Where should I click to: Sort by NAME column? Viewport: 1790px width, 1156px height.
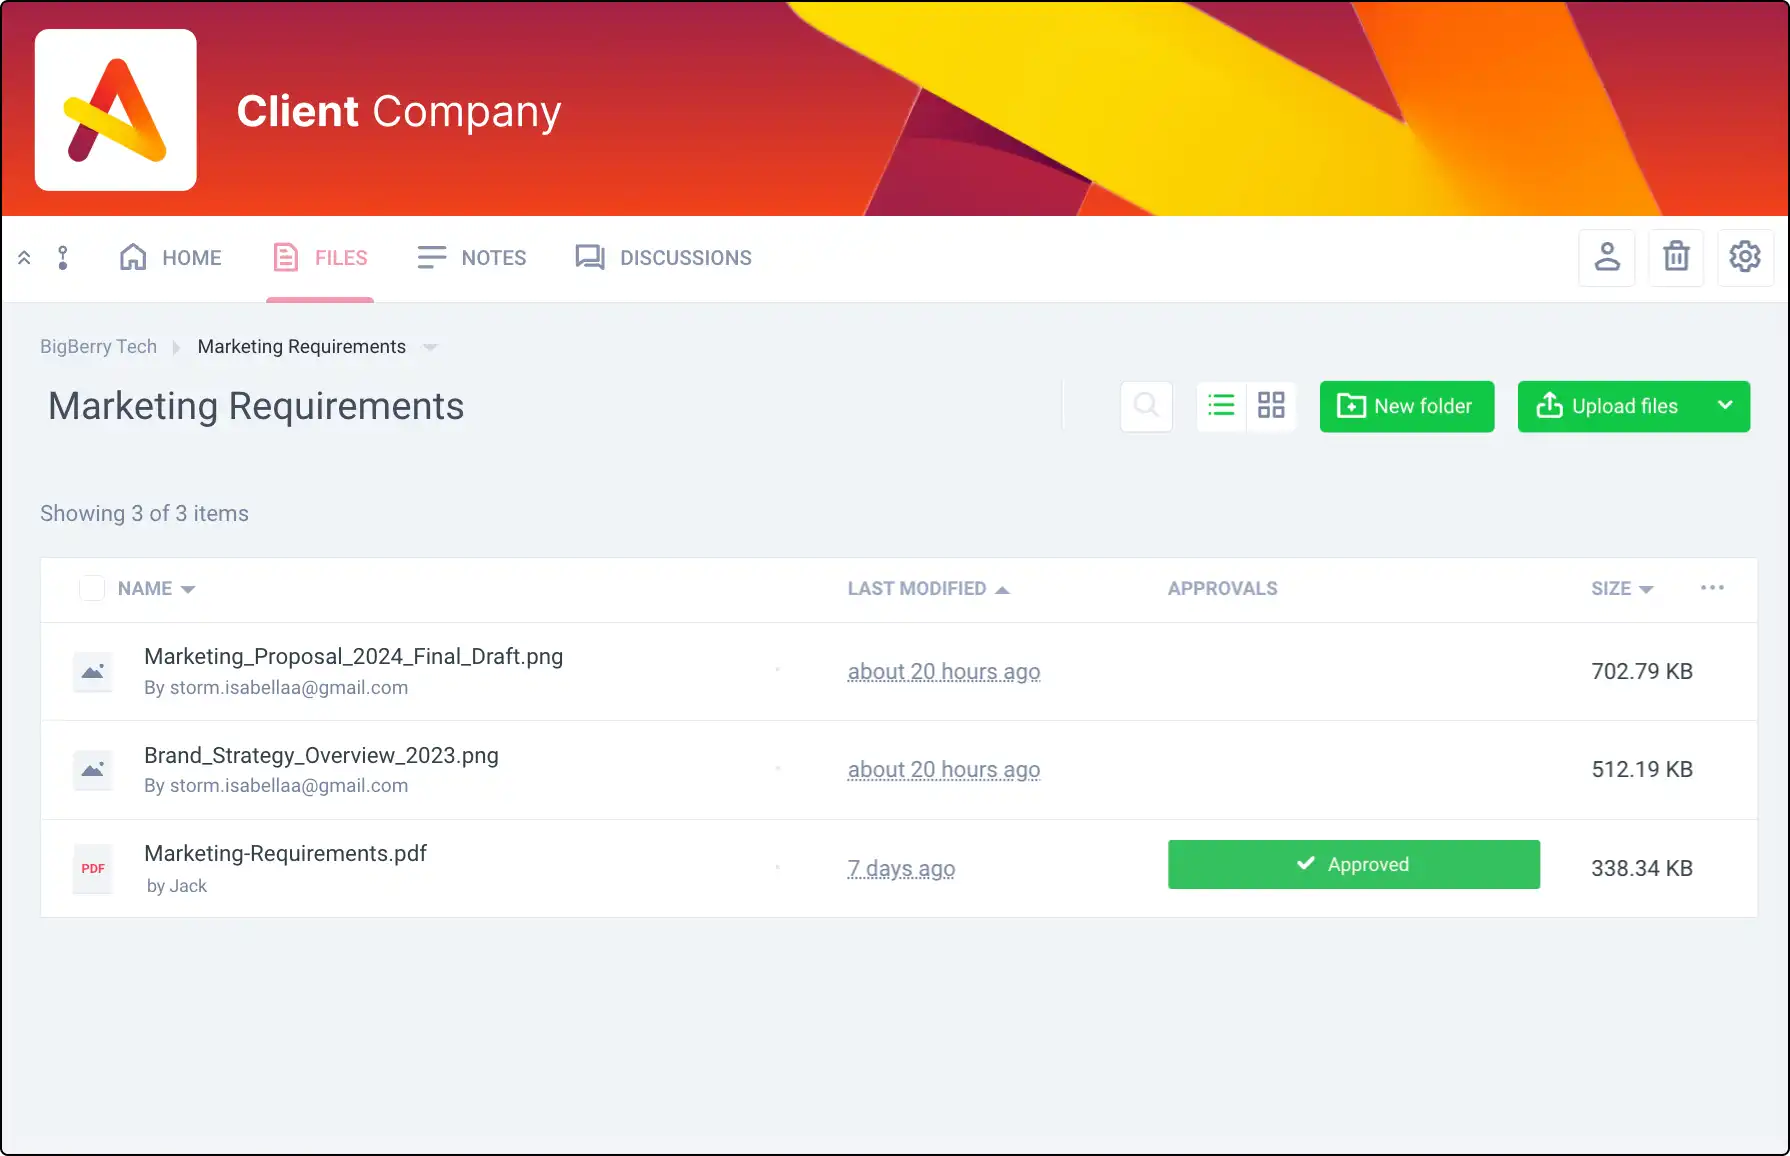(156, 589)
